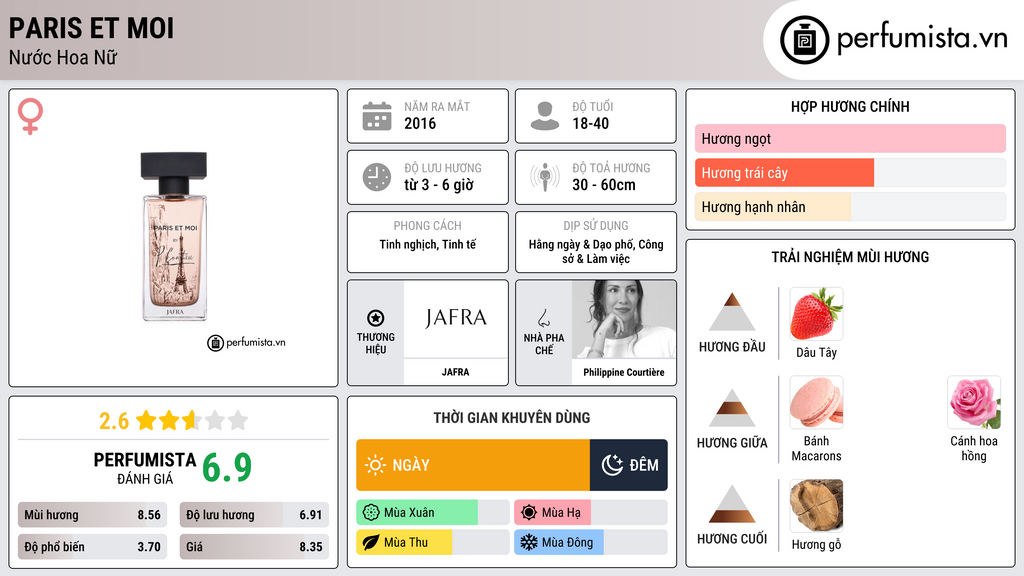Click the 2.6 user rating number
The height and width of the screenshot is (576, 1024).
coord(114,421)
